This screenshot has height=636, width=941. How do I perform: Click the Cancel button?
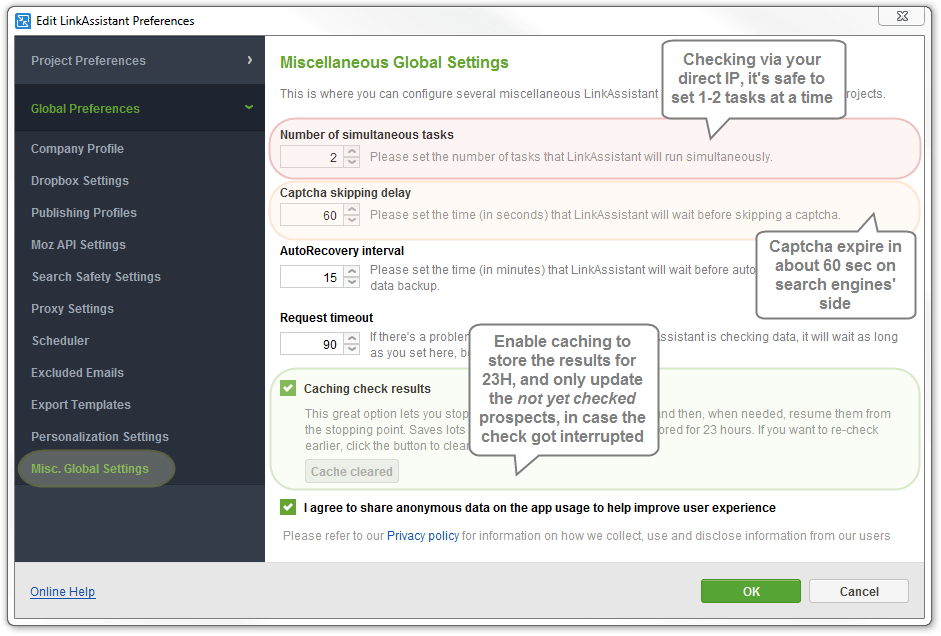coord(859,591)
